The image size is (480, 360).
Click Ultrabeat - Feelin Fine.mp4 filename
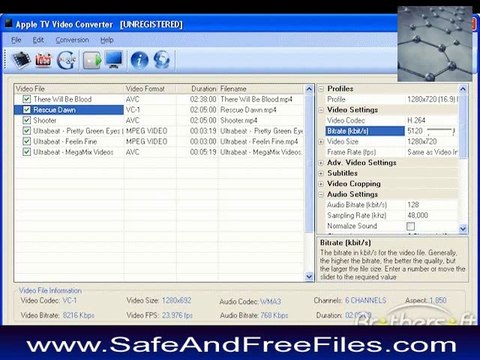coord(259,142)
